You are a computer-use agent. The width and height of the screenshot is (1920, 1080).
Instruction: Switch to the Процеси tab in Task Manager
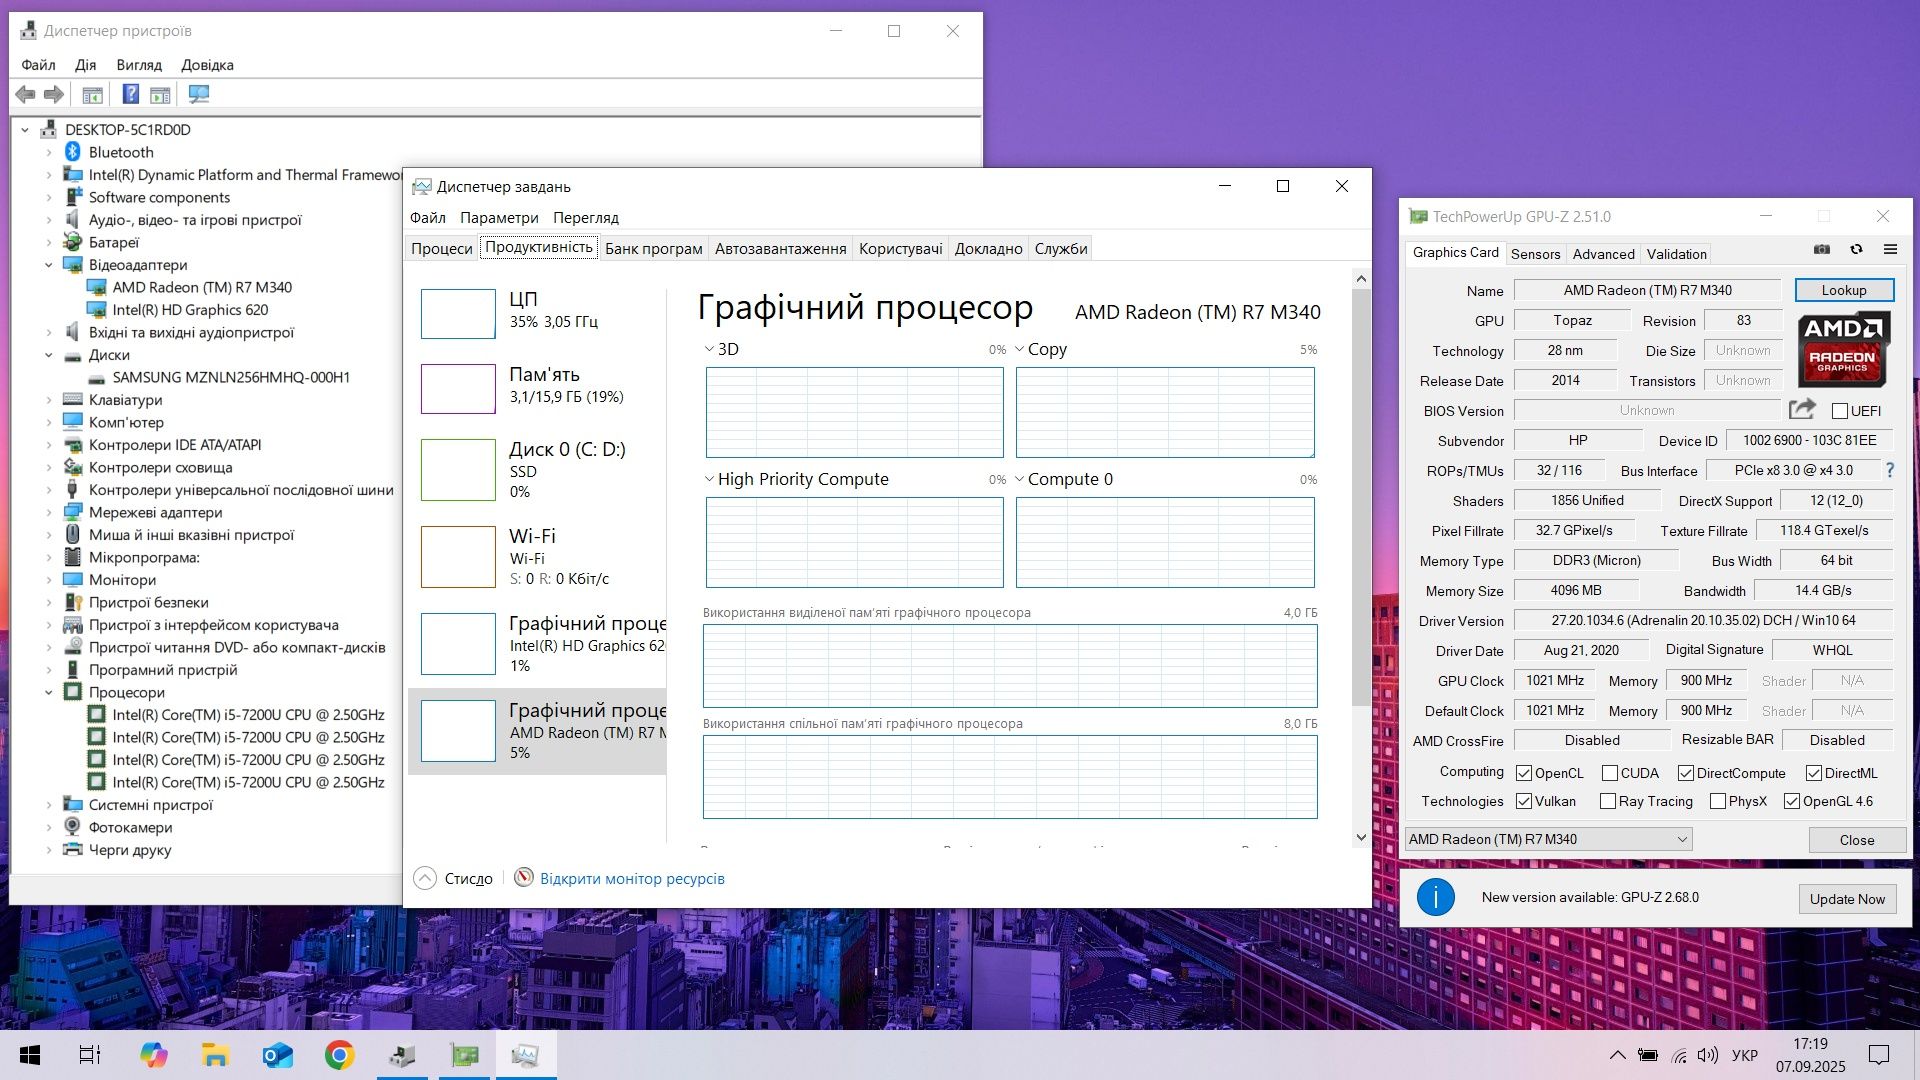(x=442, y=248)
